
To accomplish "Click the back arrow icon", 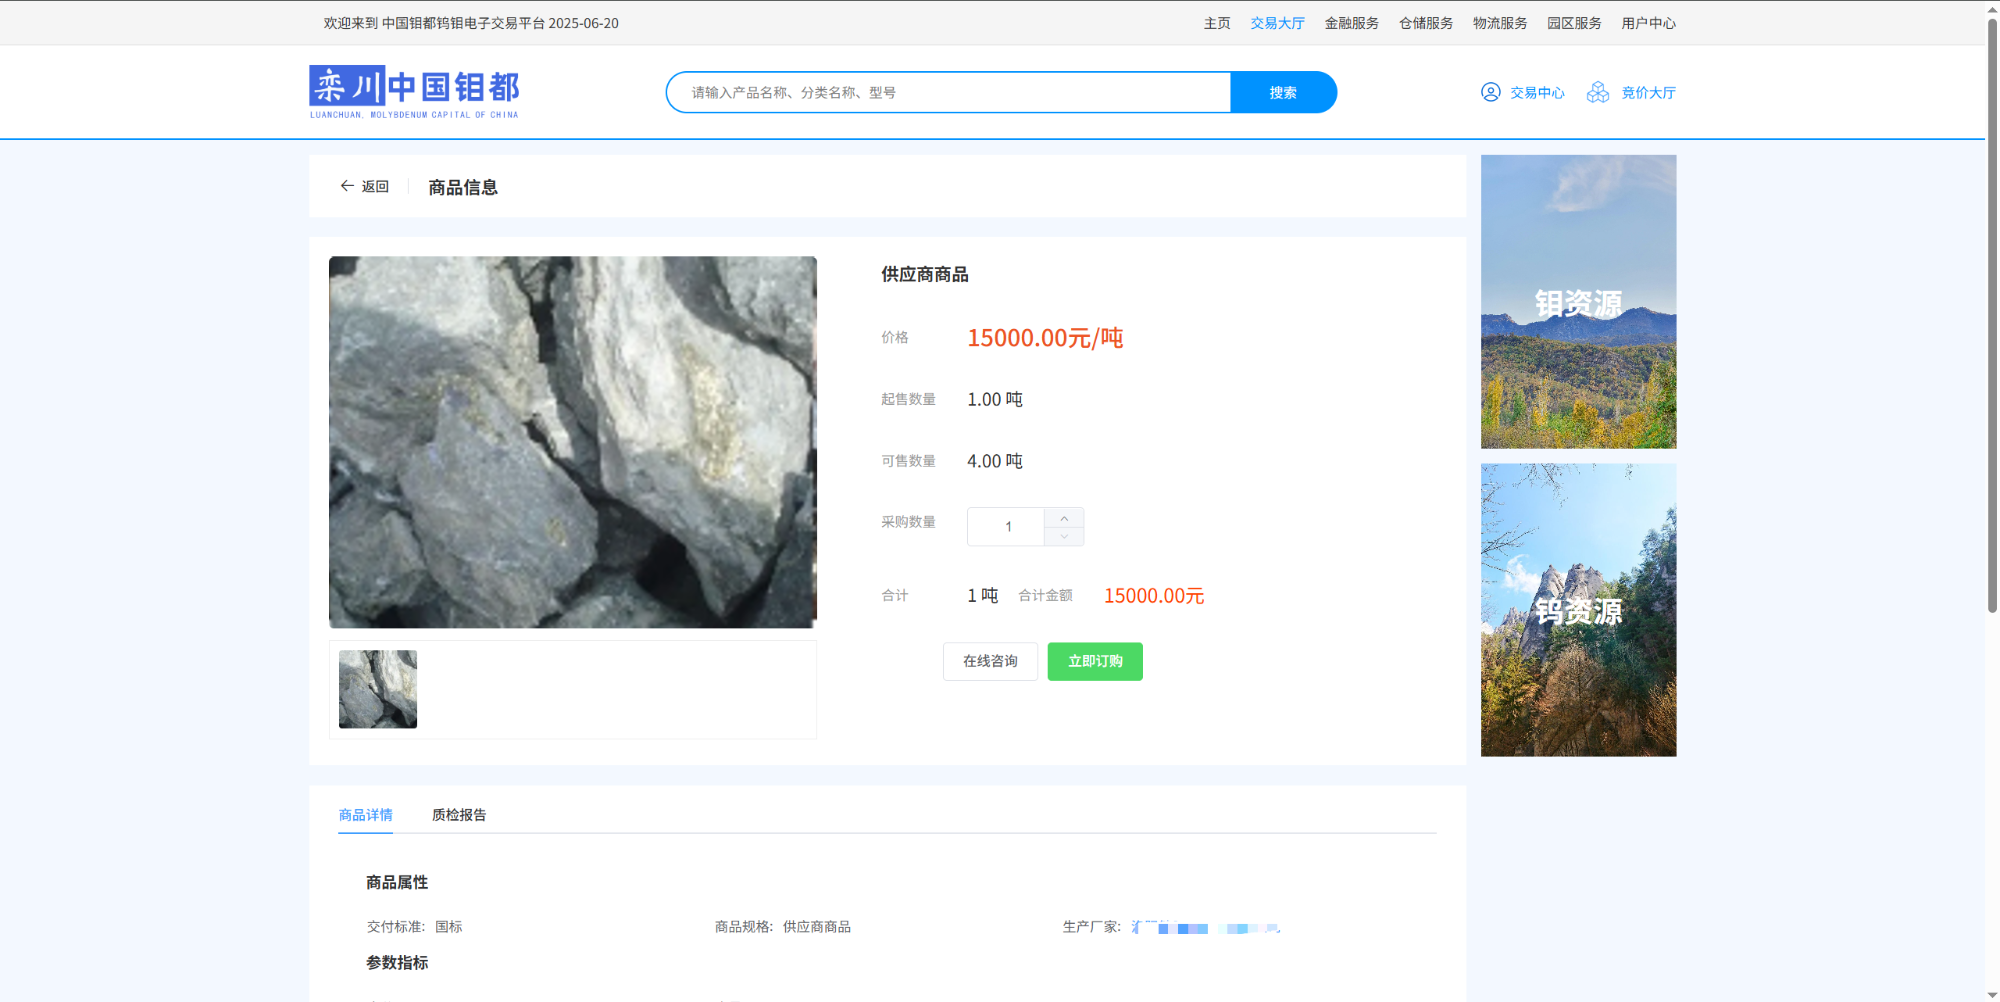I will (347, 186).
